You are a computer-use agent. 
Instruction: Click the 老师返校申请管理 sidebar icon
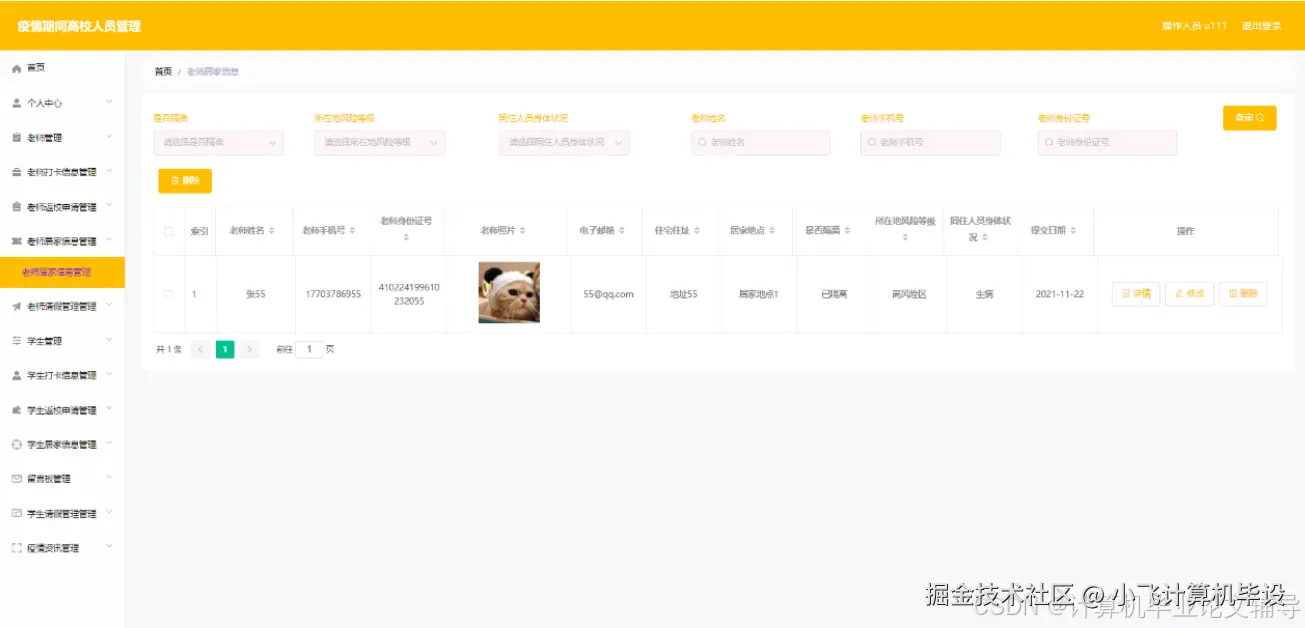[x=16, y=207]
